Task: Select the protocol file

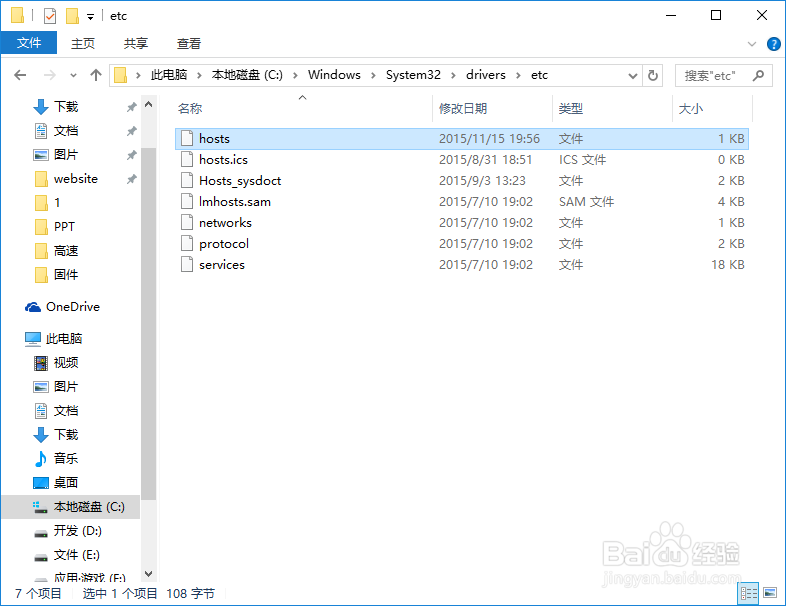Action: coord(462,244)
